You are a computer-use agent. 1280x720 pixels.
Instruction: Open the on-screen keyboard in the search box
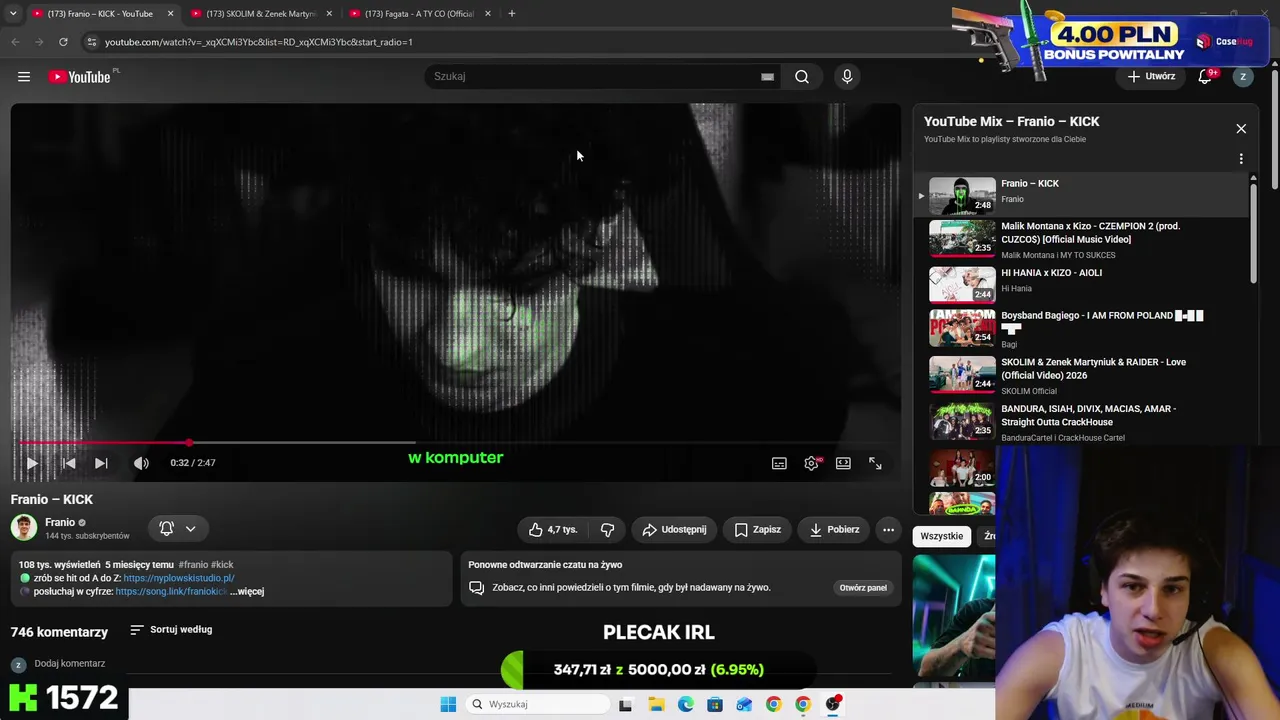point(767,77)
